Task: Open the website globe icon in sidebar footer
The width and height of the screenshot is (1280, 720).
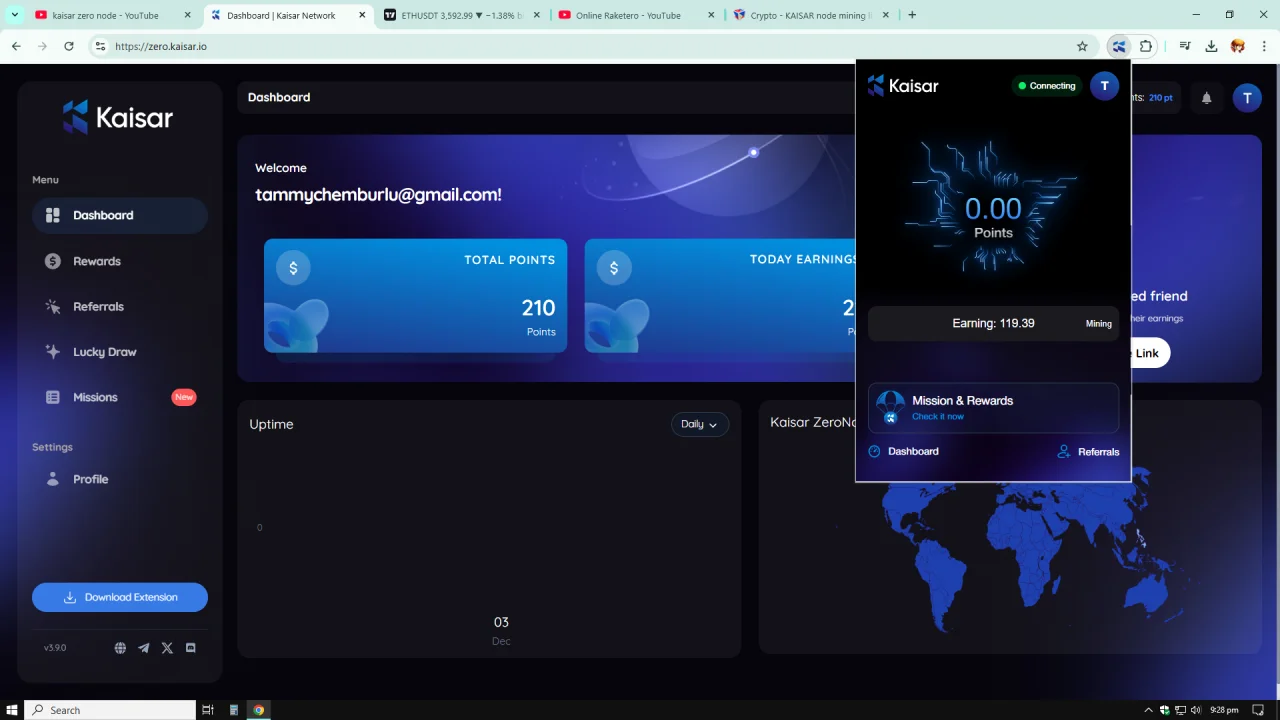Action: click(x=120, y=648)
